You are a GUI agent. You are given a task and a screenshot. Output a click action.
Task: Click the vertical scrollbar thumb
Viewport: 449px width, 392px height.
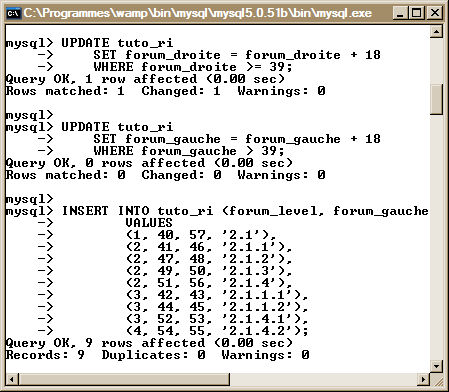(436, 99)
